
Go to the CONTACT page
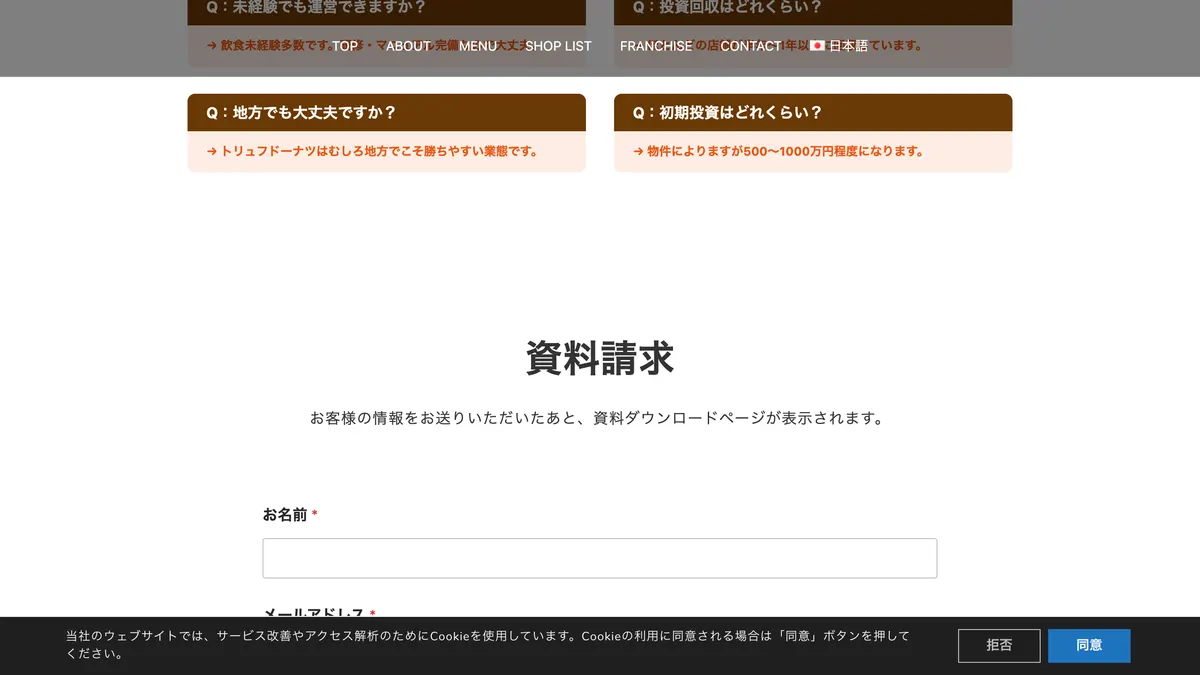pyautogui.click(x=750, y=46)
